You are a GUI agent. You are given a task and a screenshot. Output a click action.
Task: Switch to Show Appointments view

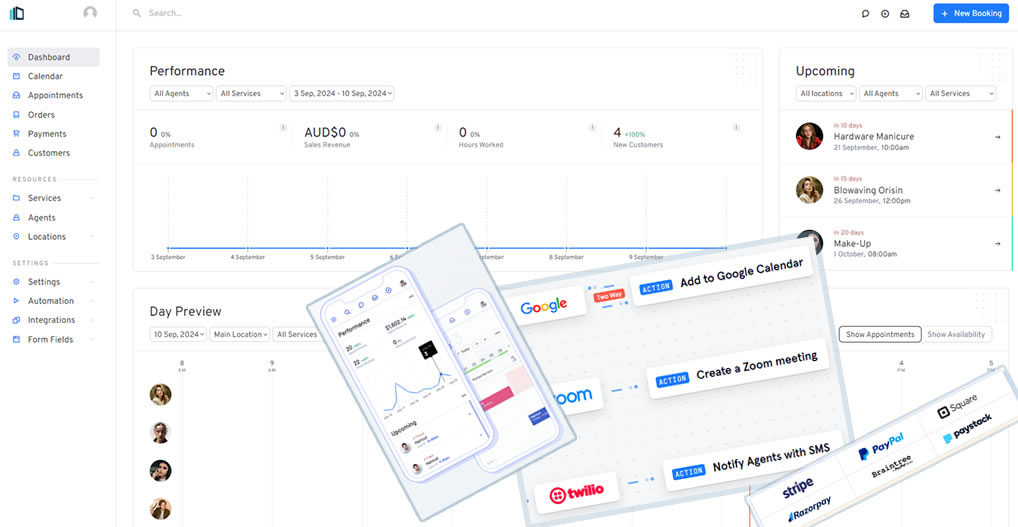pyautogui.click(x=880, y=334)
